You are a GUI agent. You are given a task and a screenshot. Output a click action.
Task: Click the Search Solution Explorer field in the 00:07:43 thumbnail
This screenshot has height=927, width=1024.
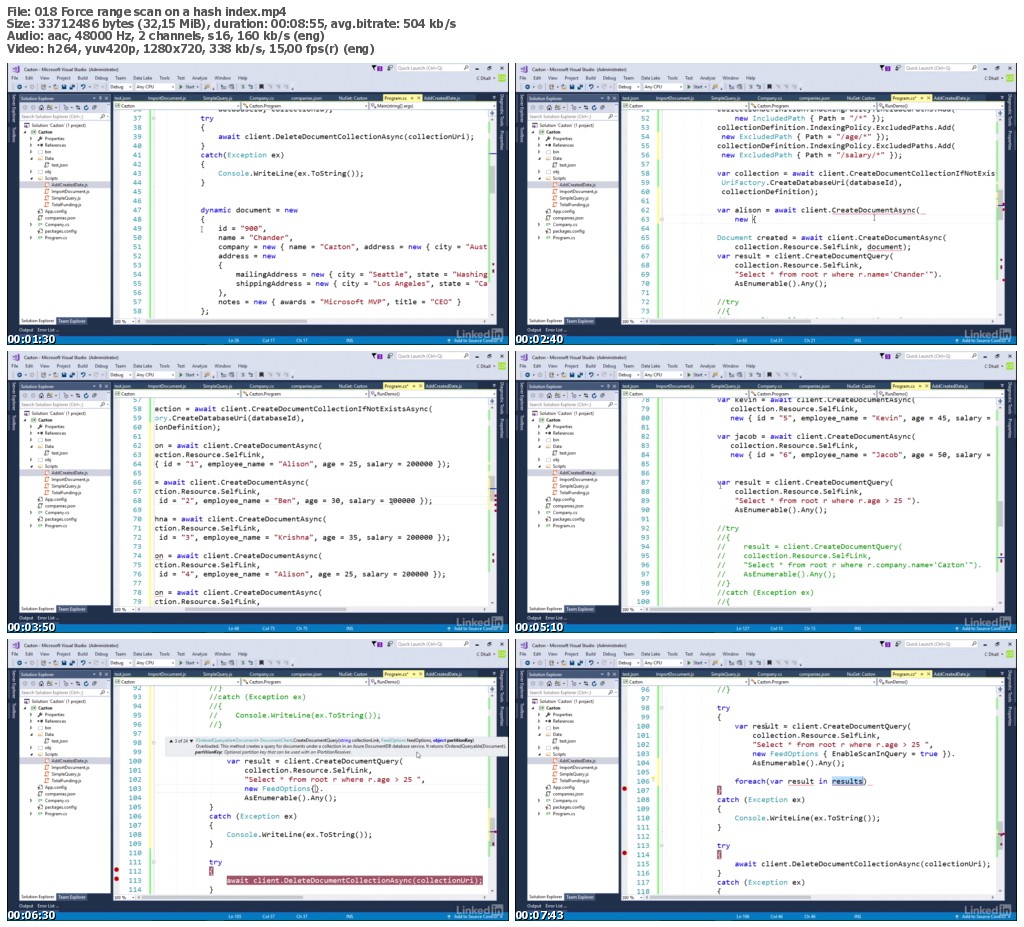(573, 692)
